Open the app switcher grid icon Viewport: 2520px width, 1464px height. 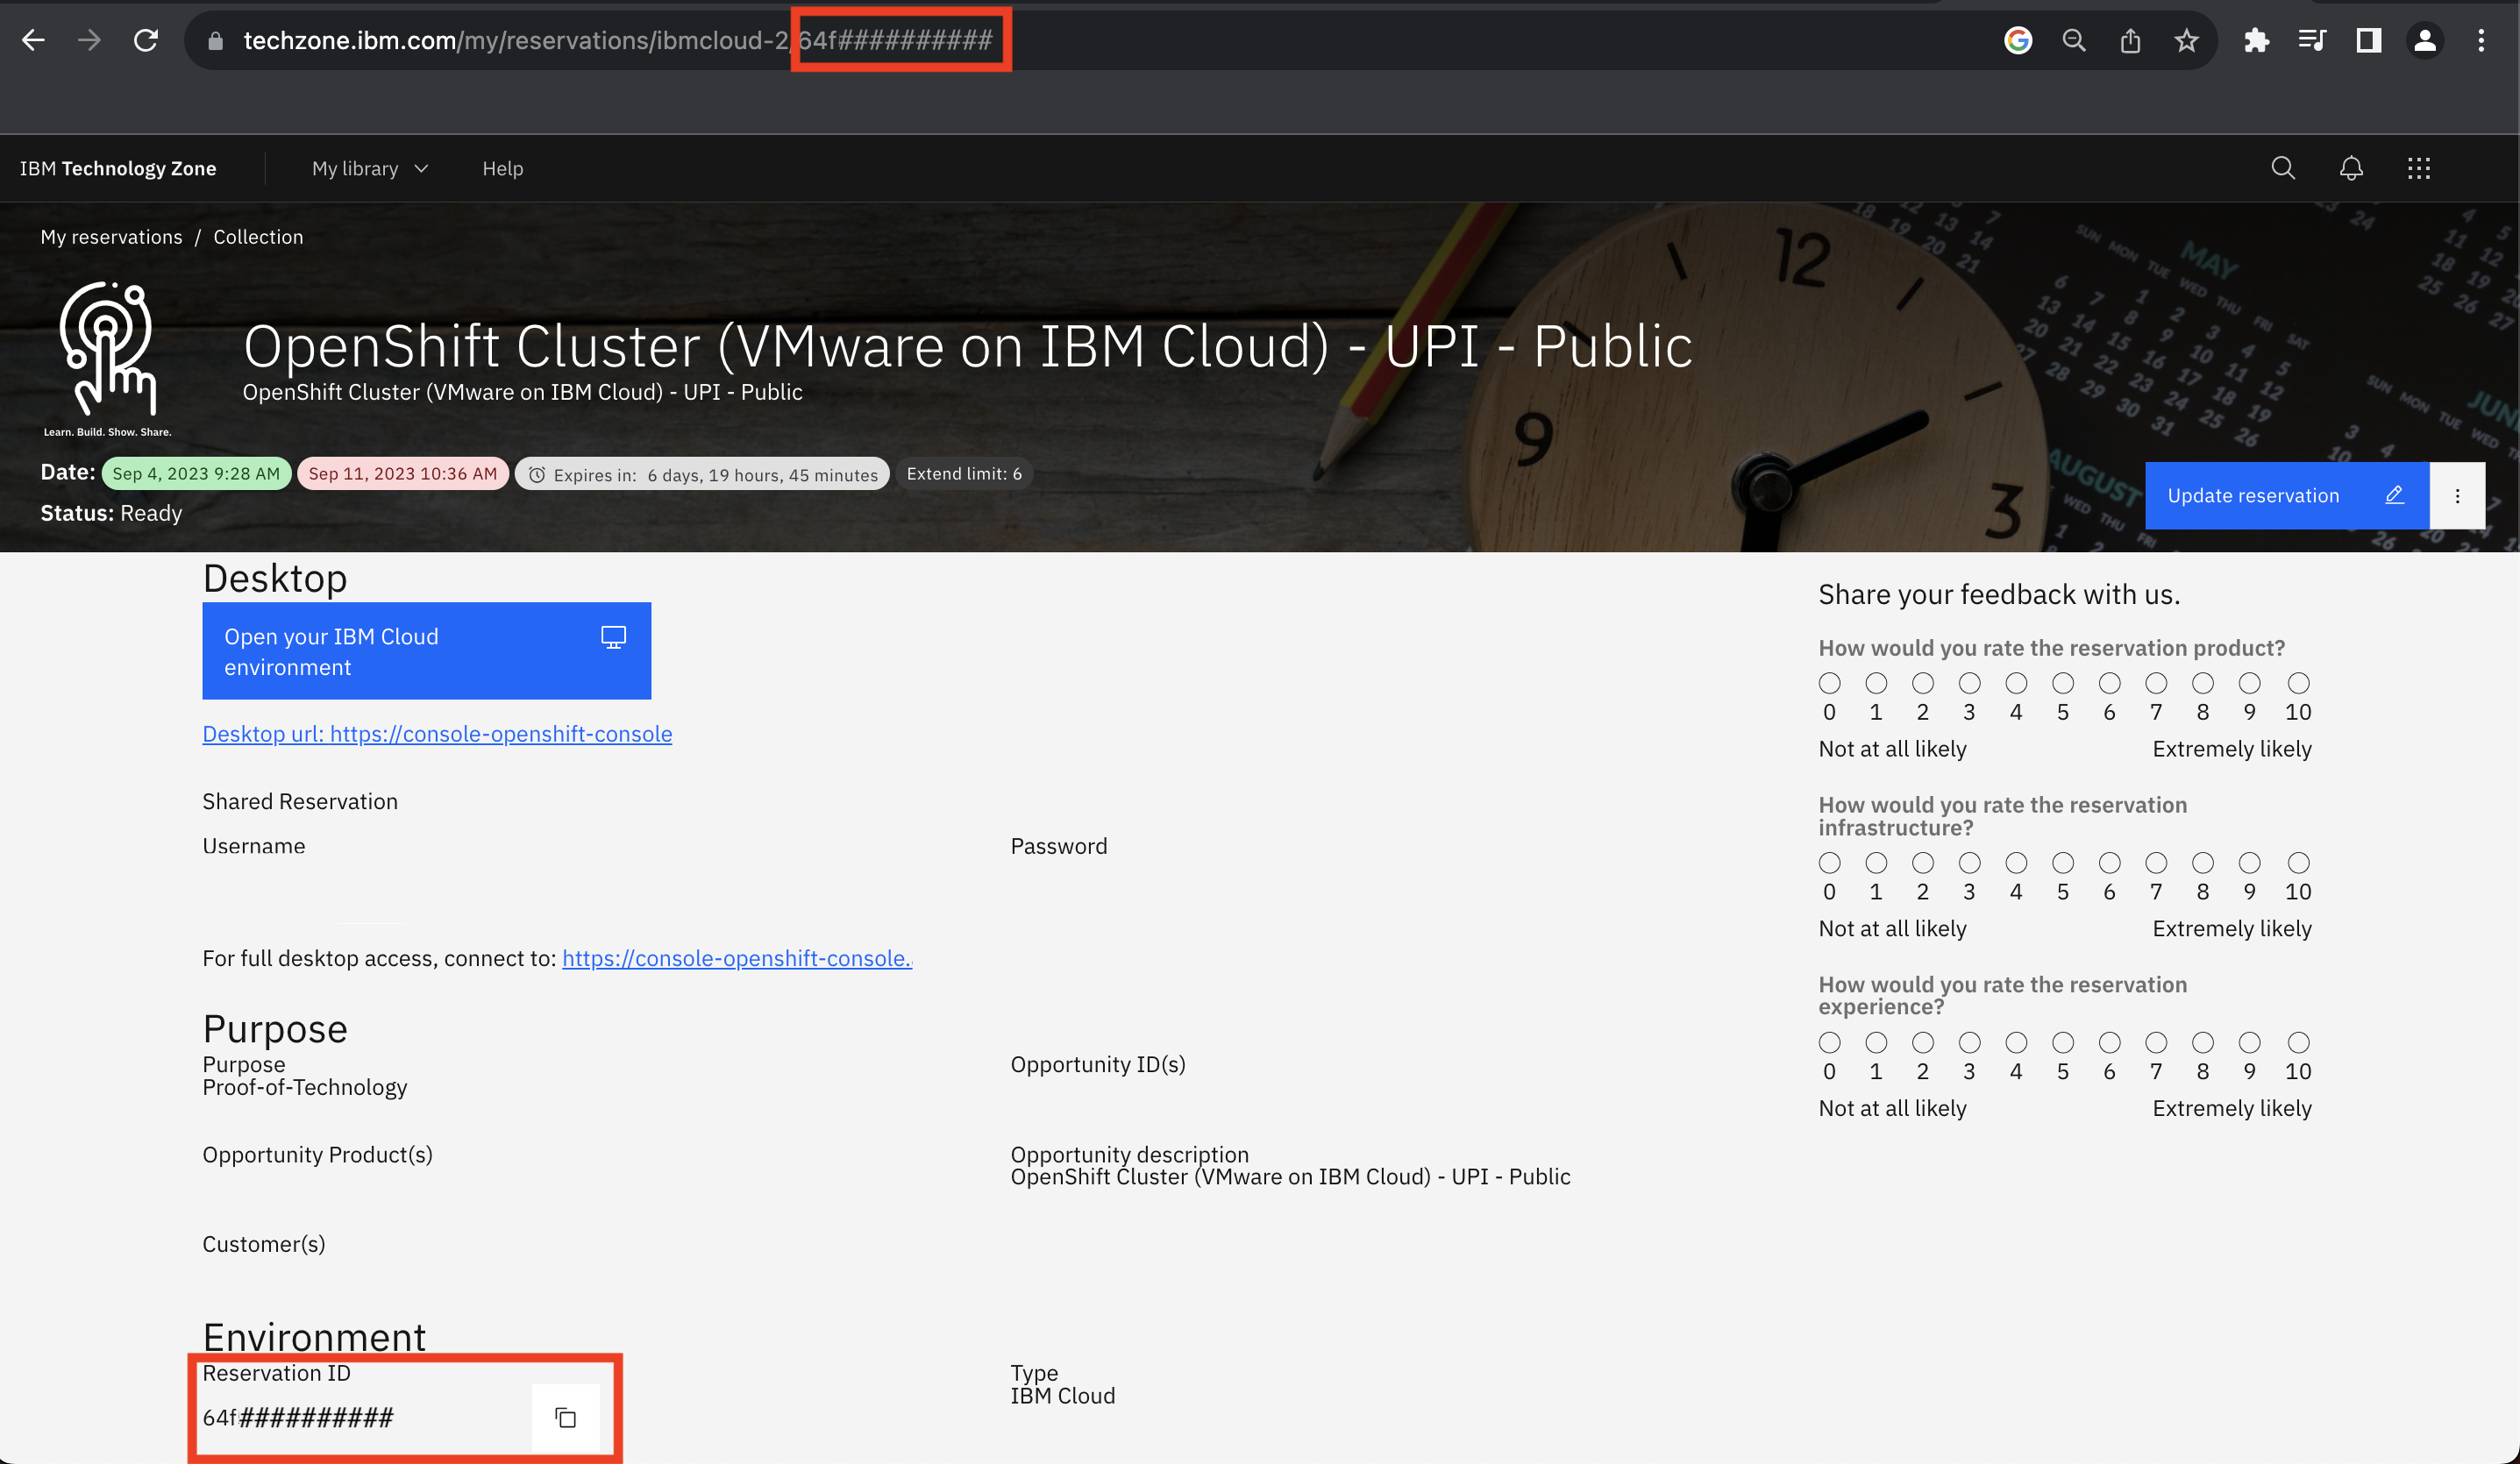2418,168
